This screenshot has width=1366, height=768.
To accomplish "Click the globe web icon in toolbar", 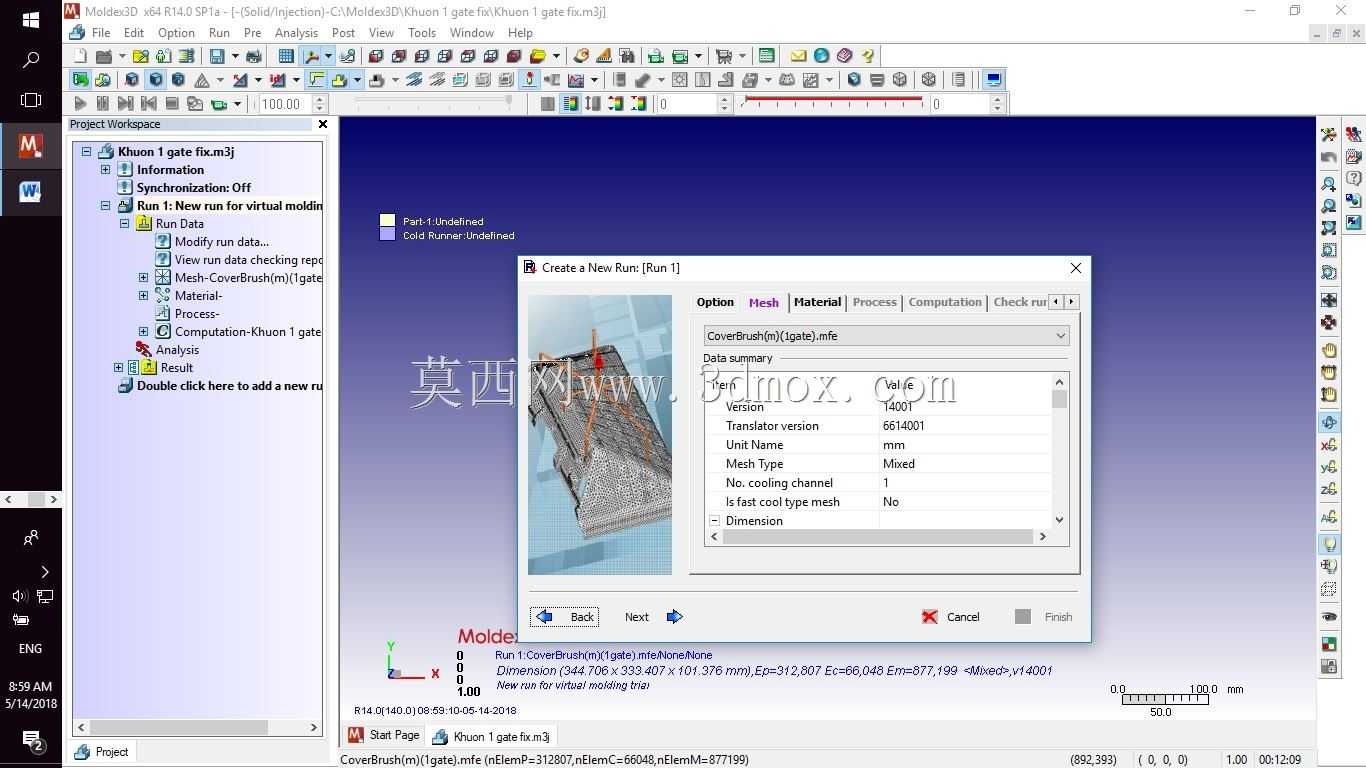I will 822,56.
